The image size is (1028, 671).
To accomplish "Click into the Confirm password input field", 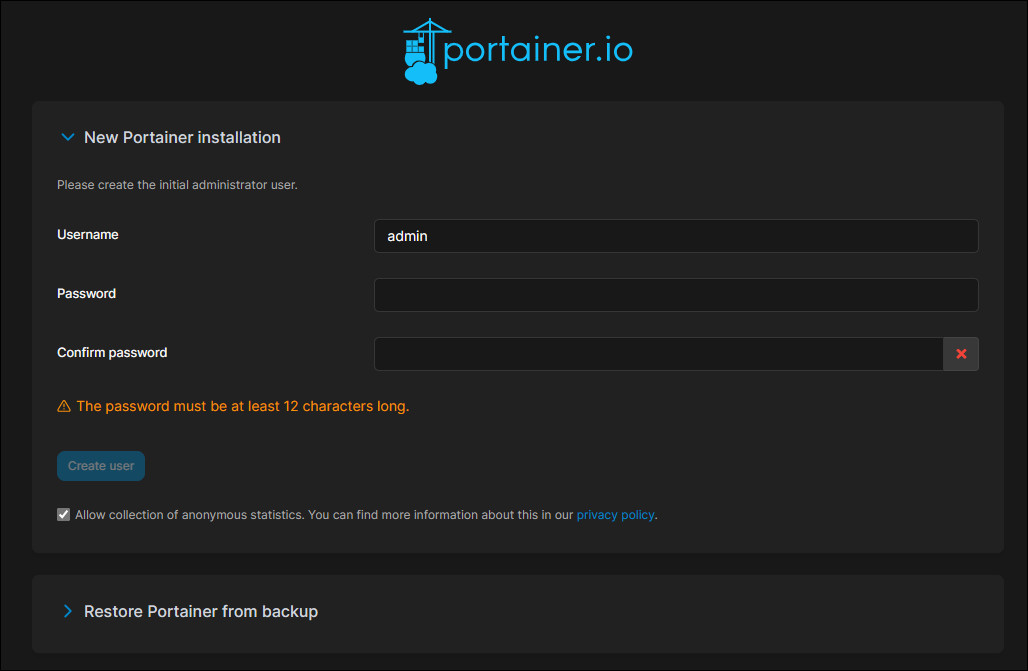I will [x=658, y=354].
